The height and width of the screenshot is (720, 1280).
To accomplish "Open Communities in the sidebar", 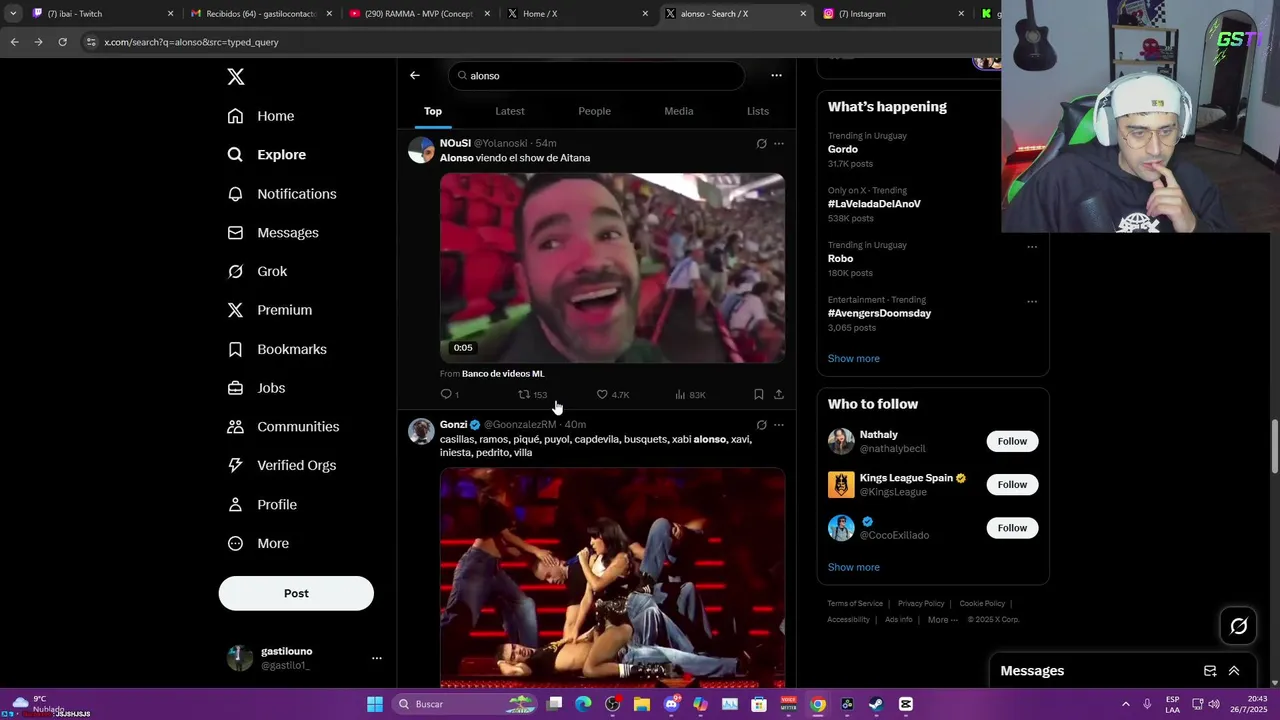I will click(x=283, y=427).
